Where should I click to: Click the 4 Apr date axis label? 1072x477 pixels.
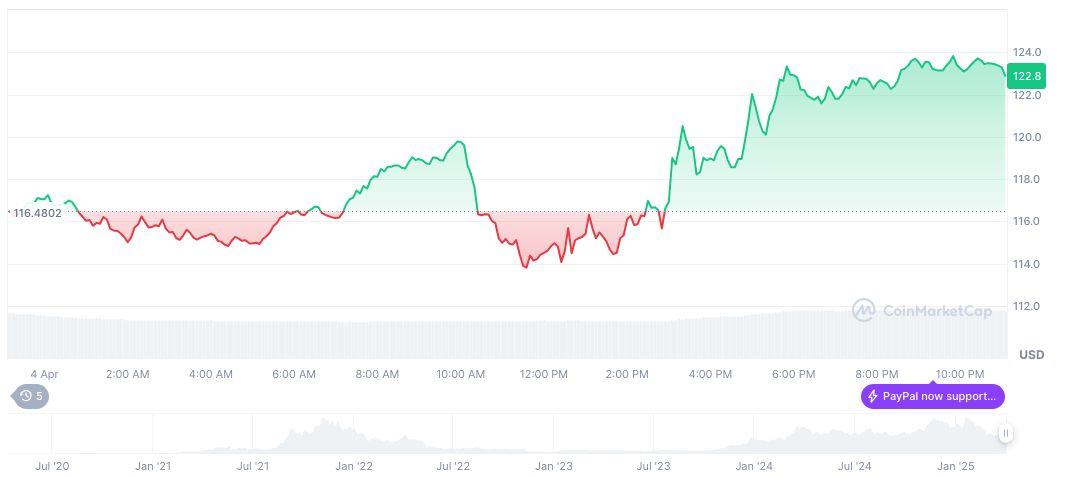coord(44,374)
